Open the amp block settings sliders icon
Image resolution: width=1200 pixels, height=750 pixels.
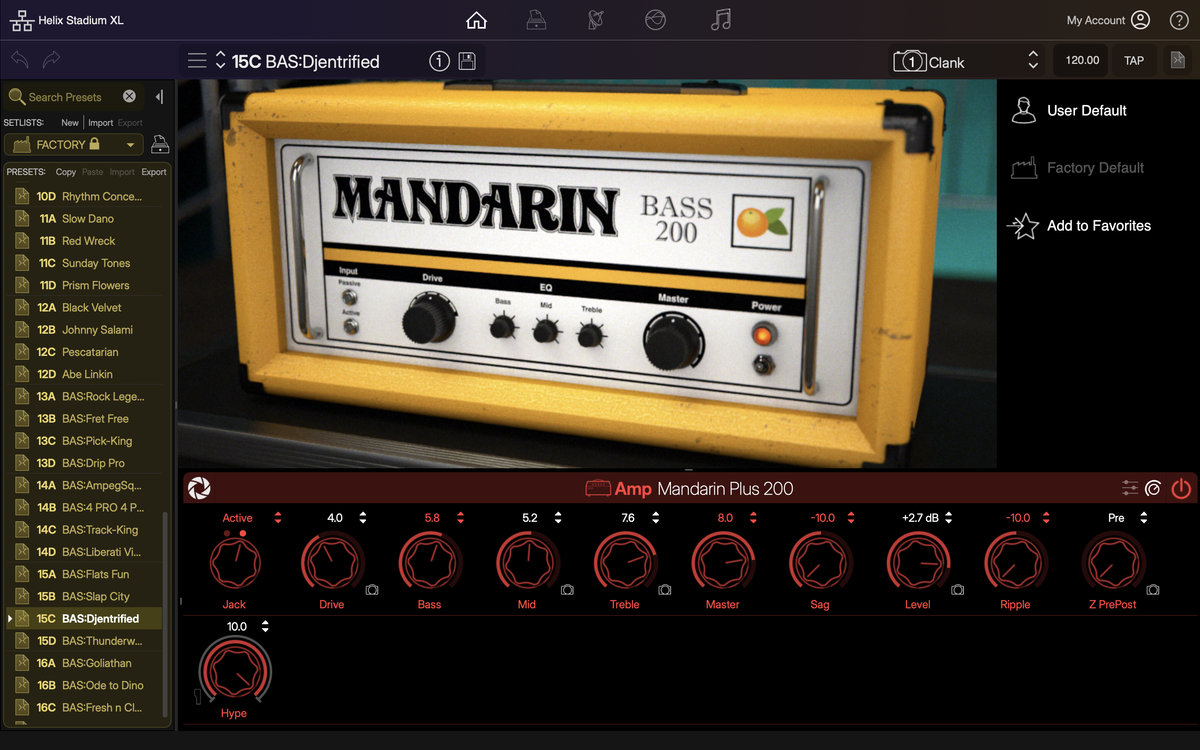(1130, 488)
